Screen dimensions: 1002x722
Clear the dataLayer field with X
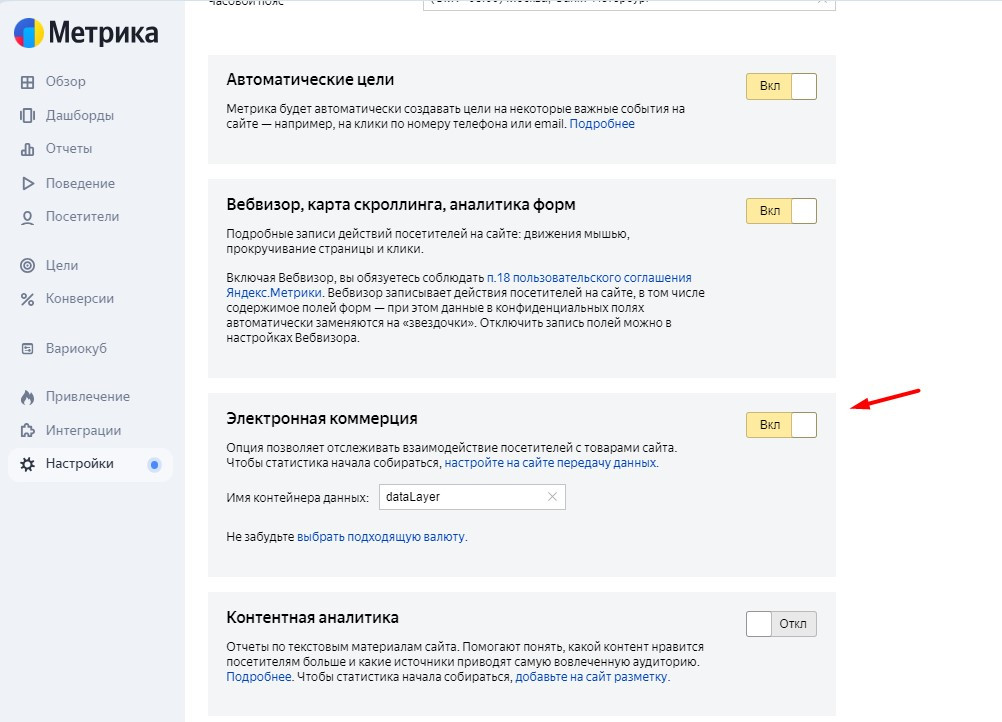(x=553, y=497)
